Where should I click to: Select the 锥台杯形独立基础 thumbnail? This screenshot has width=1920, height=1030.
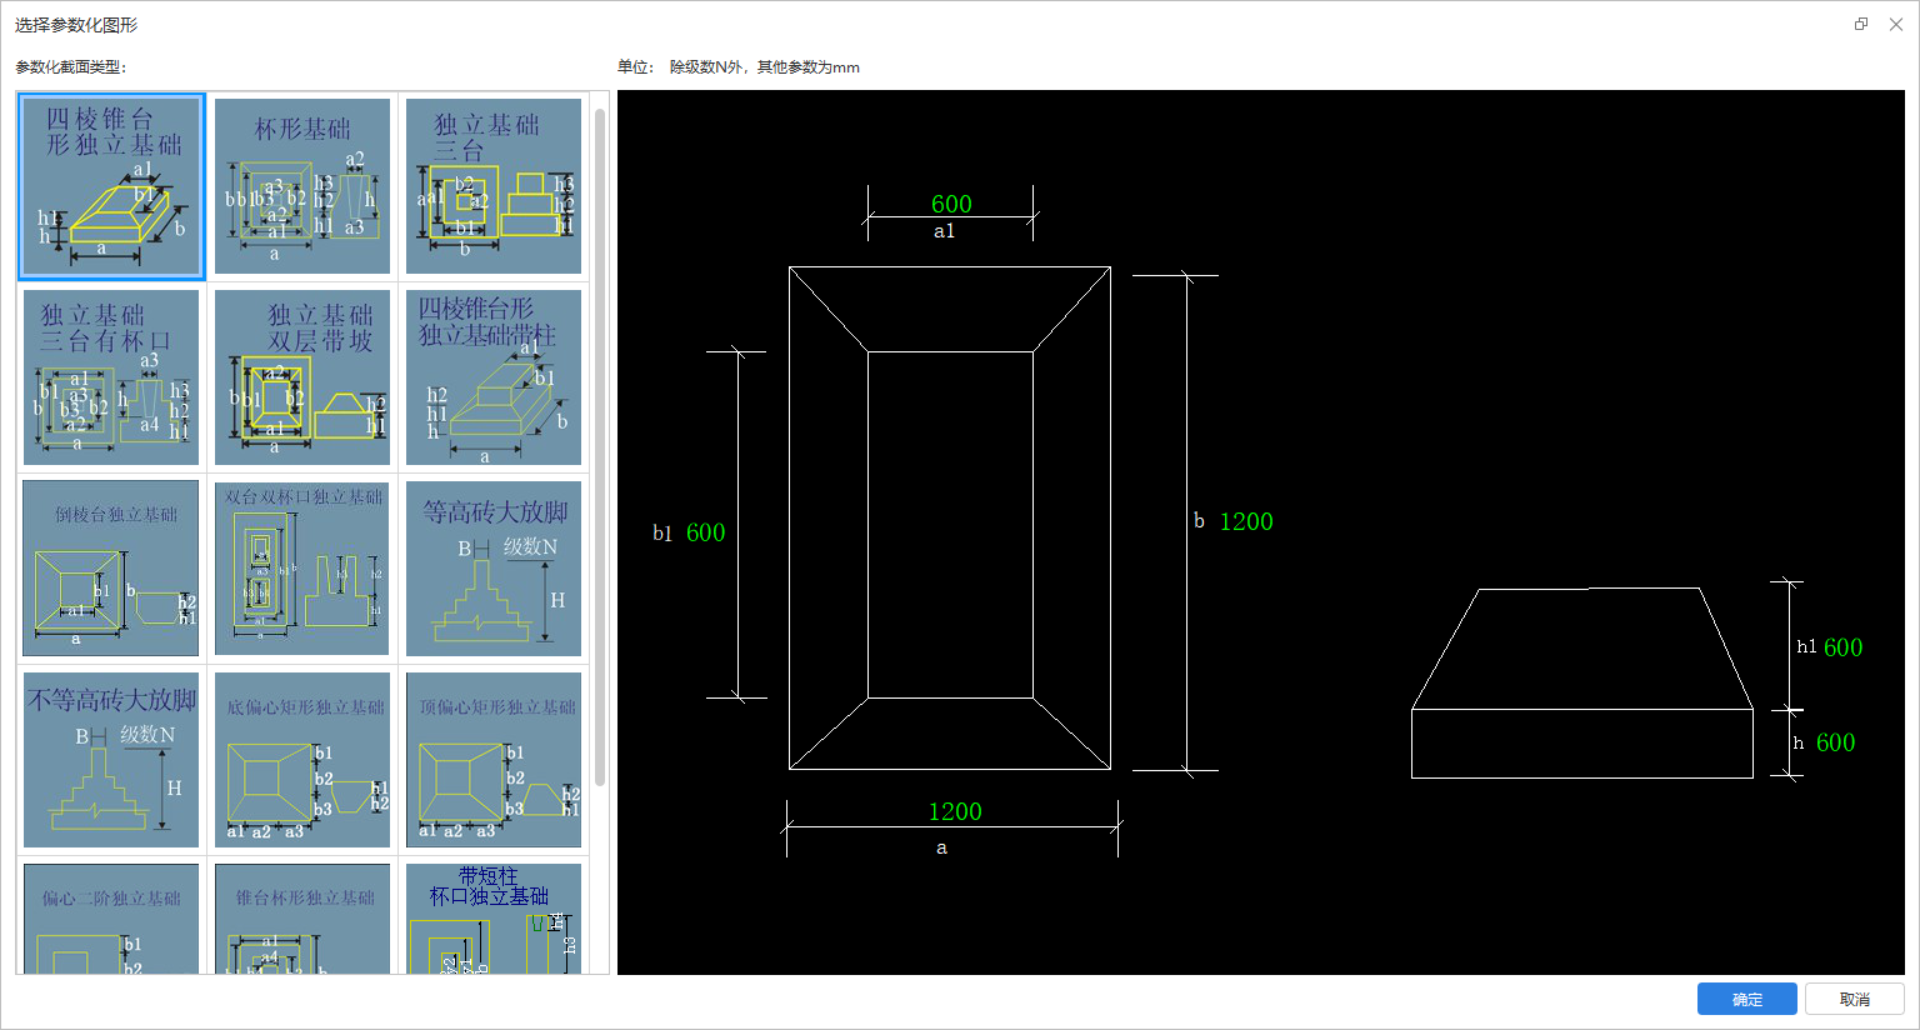tap(302, 919)
